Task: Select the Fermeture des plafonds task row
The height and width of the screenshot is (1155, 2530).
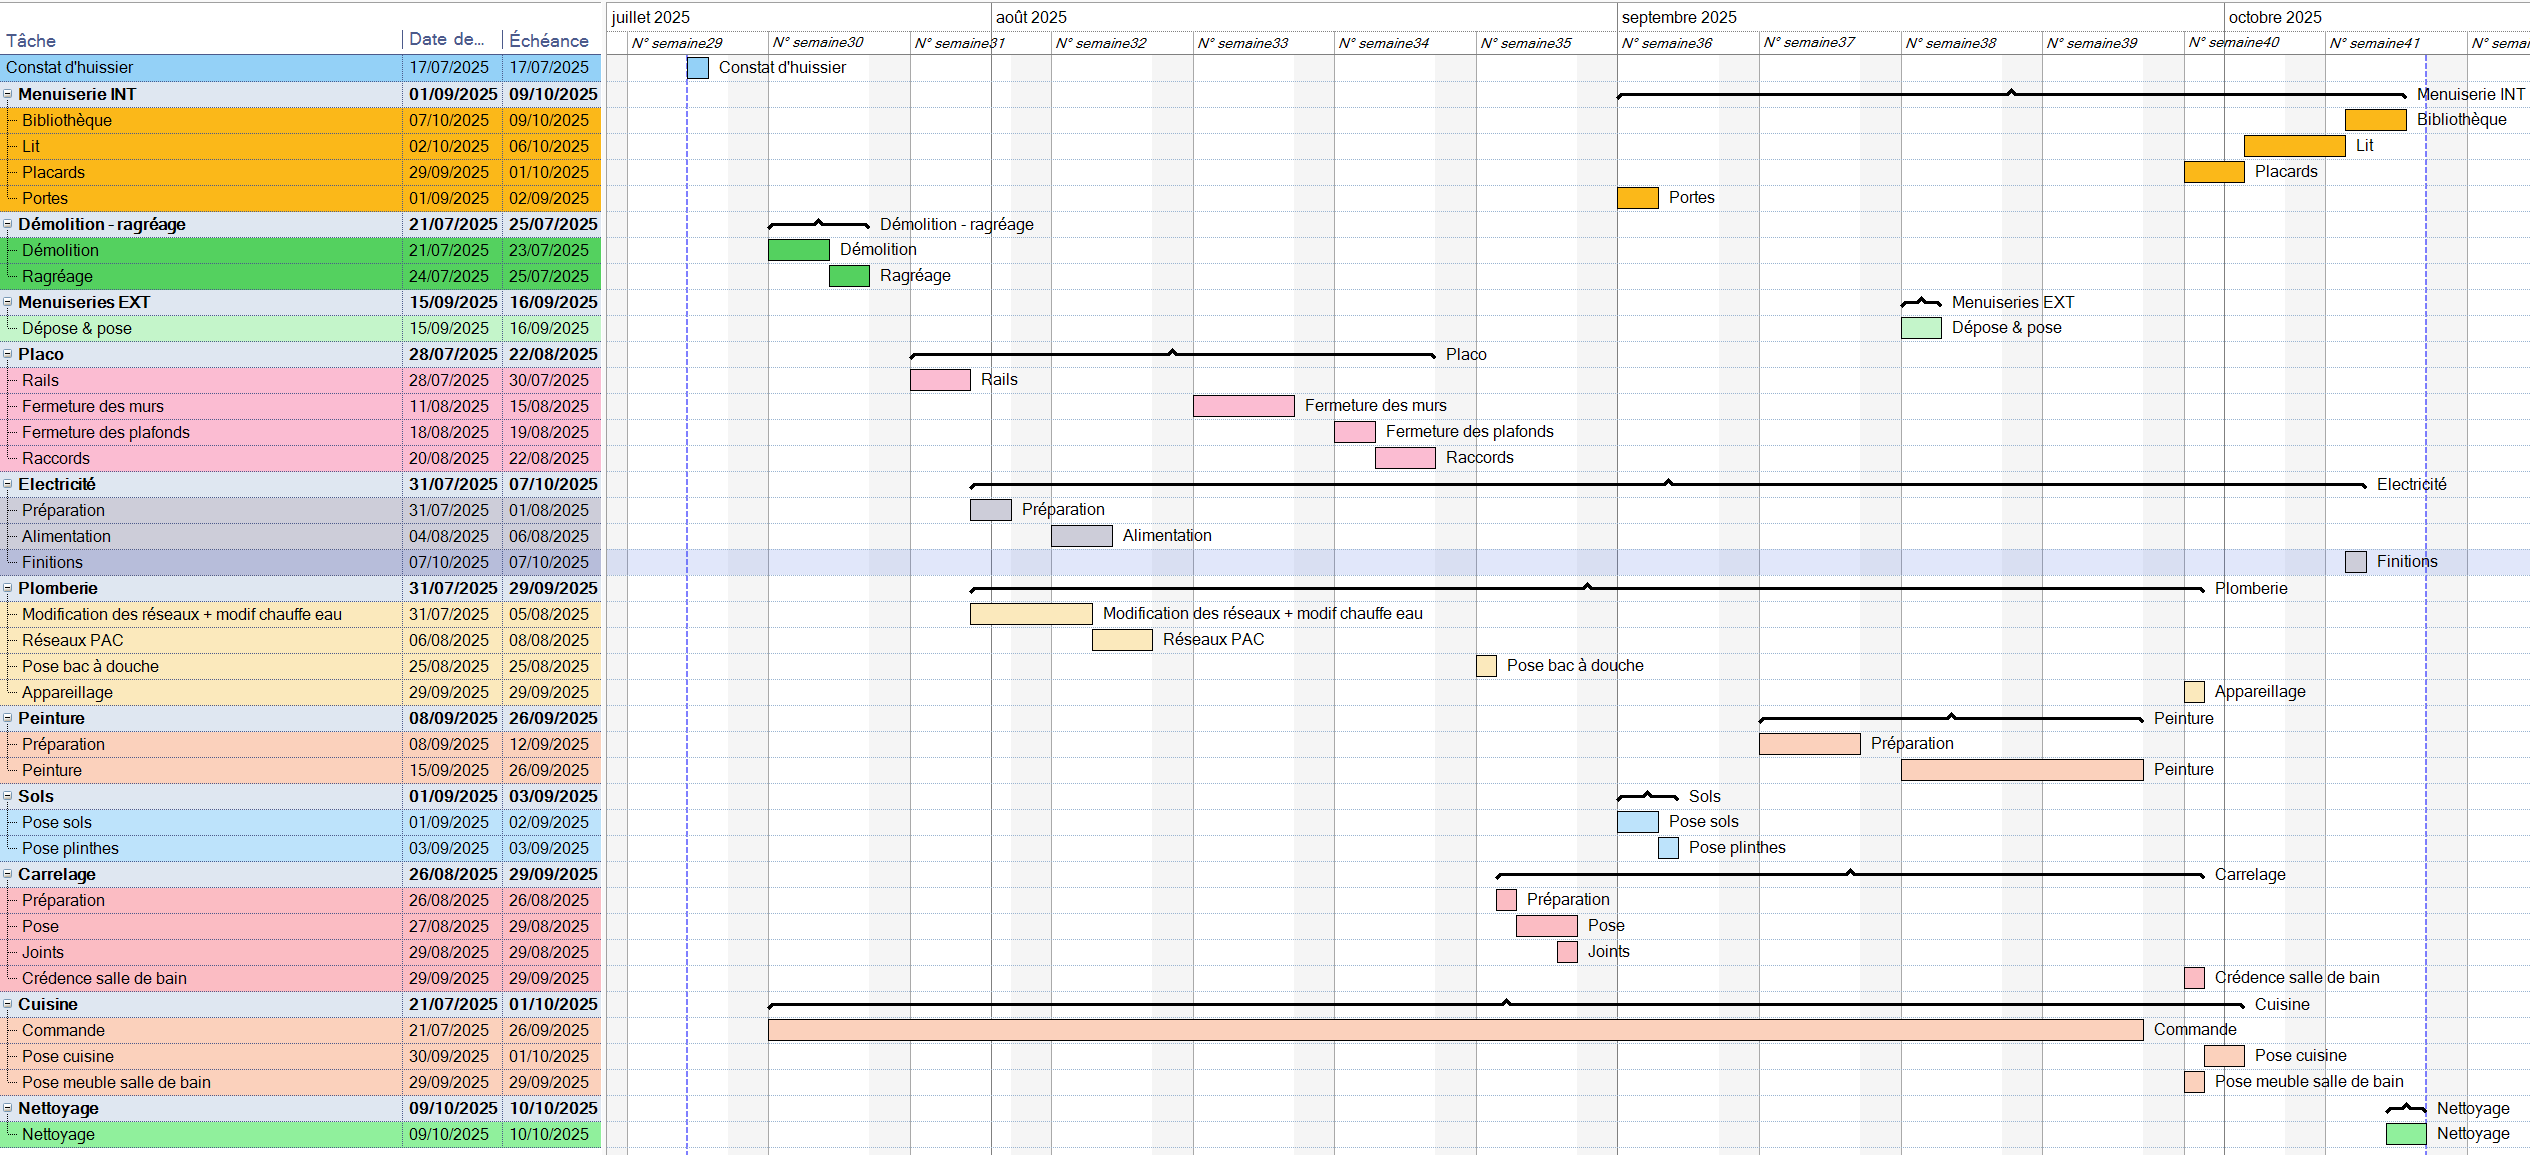Action: click(200, 432)
